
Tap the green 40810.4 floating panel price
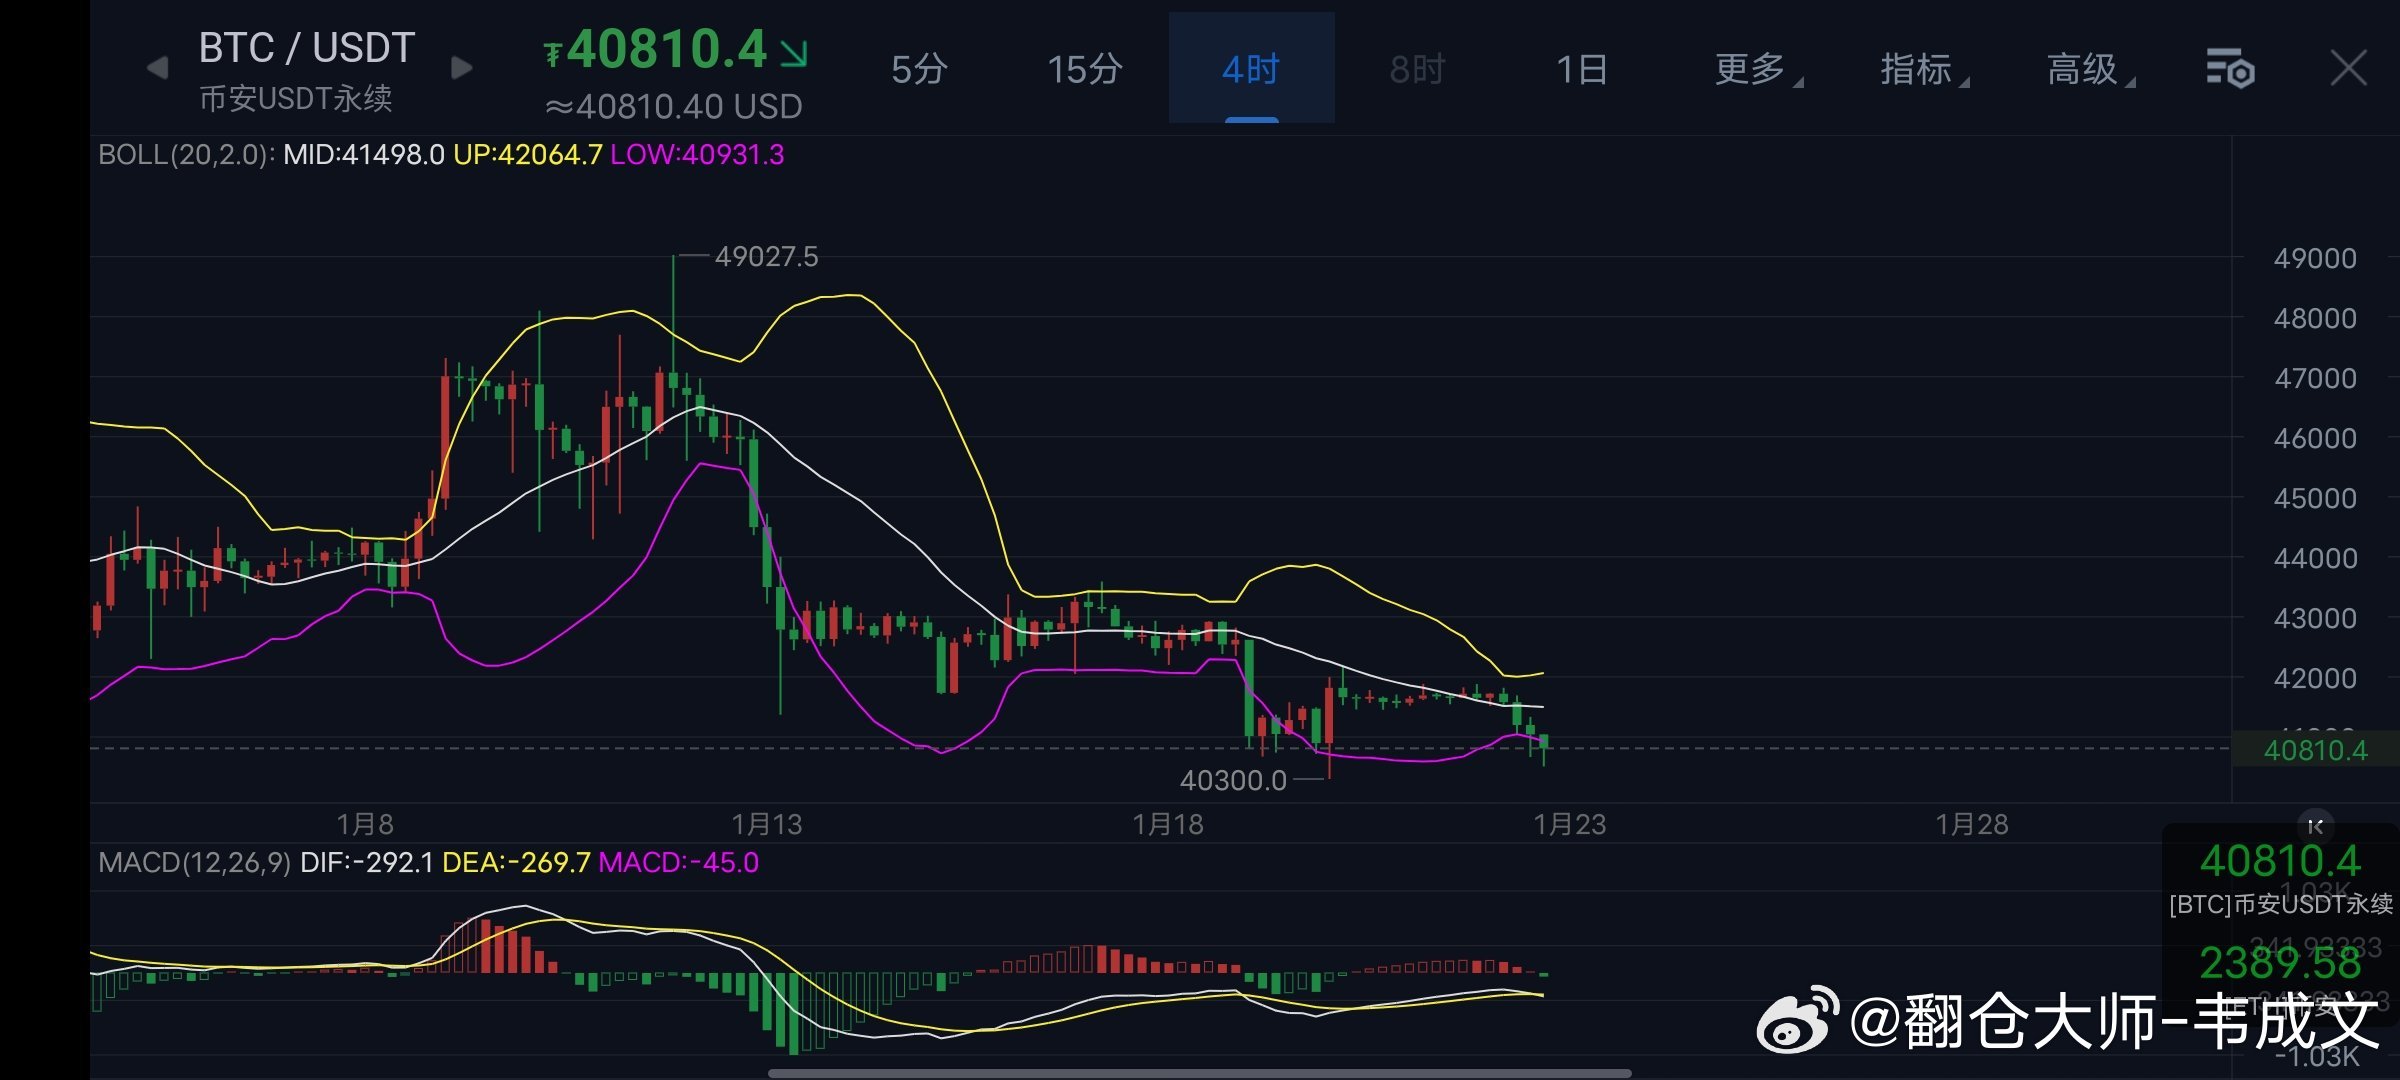pos(2280,861)
